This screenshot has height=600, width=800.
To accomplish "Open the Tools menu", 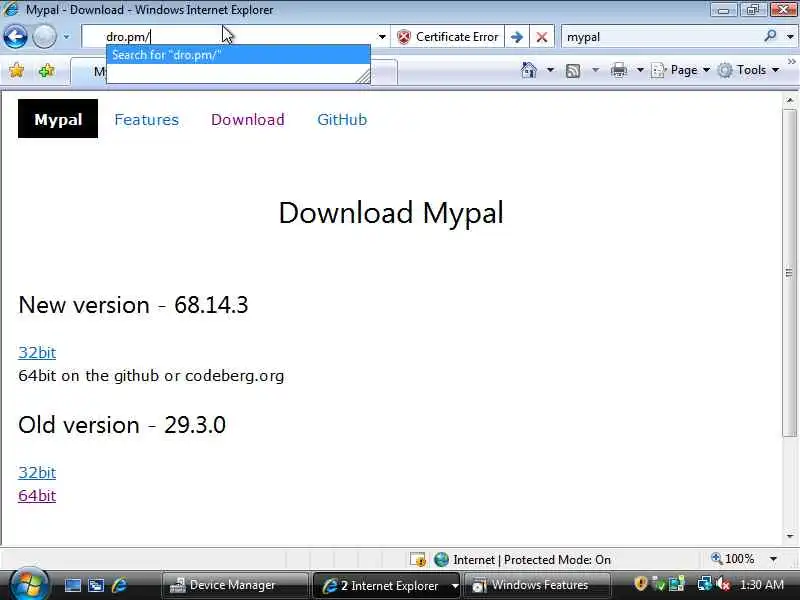I will 748,70.
